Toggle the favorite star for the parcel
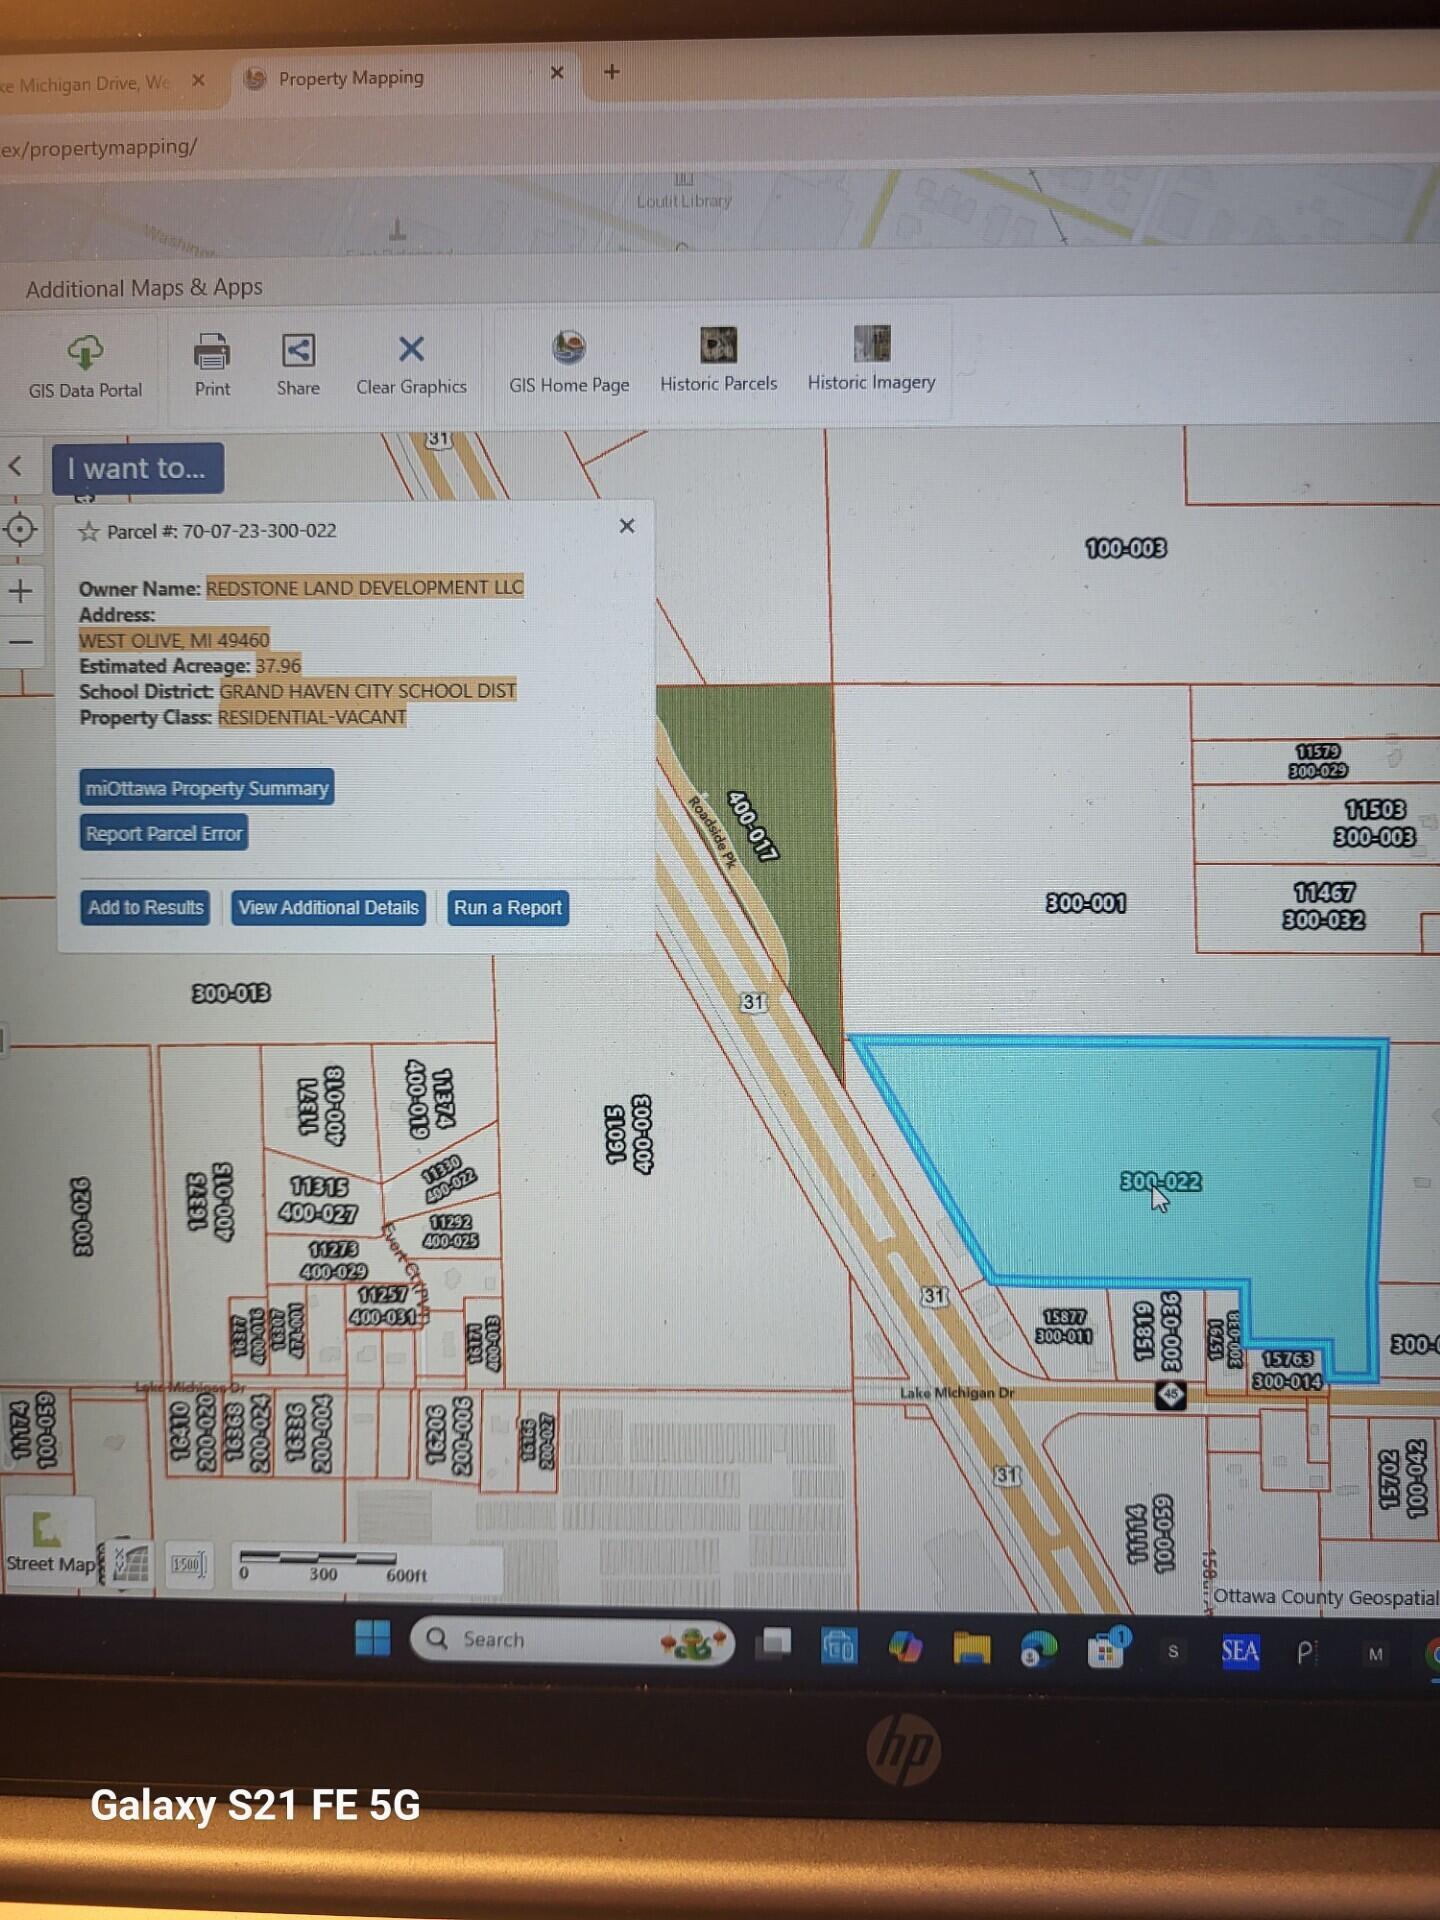1440x1920 pixels. (x=89, y=532)
